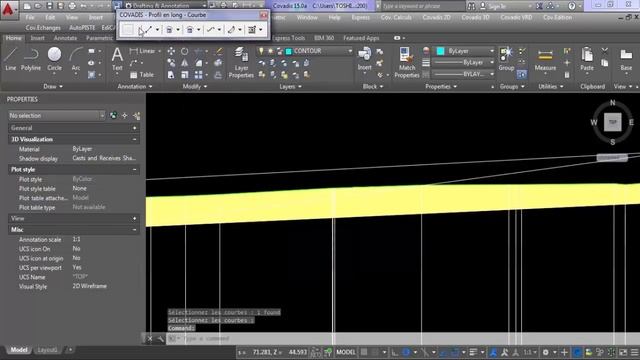Expand the Modify panel flyout
The width and height of the screenshot is (640, 360).
pyautogui.click(x=195, y=87)
